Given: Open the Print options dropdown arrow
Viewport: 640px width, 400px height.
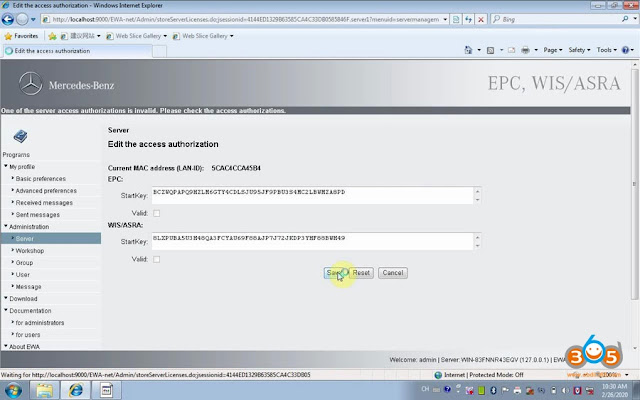Looking at the screenshot, I should click(x=536, y=50).
